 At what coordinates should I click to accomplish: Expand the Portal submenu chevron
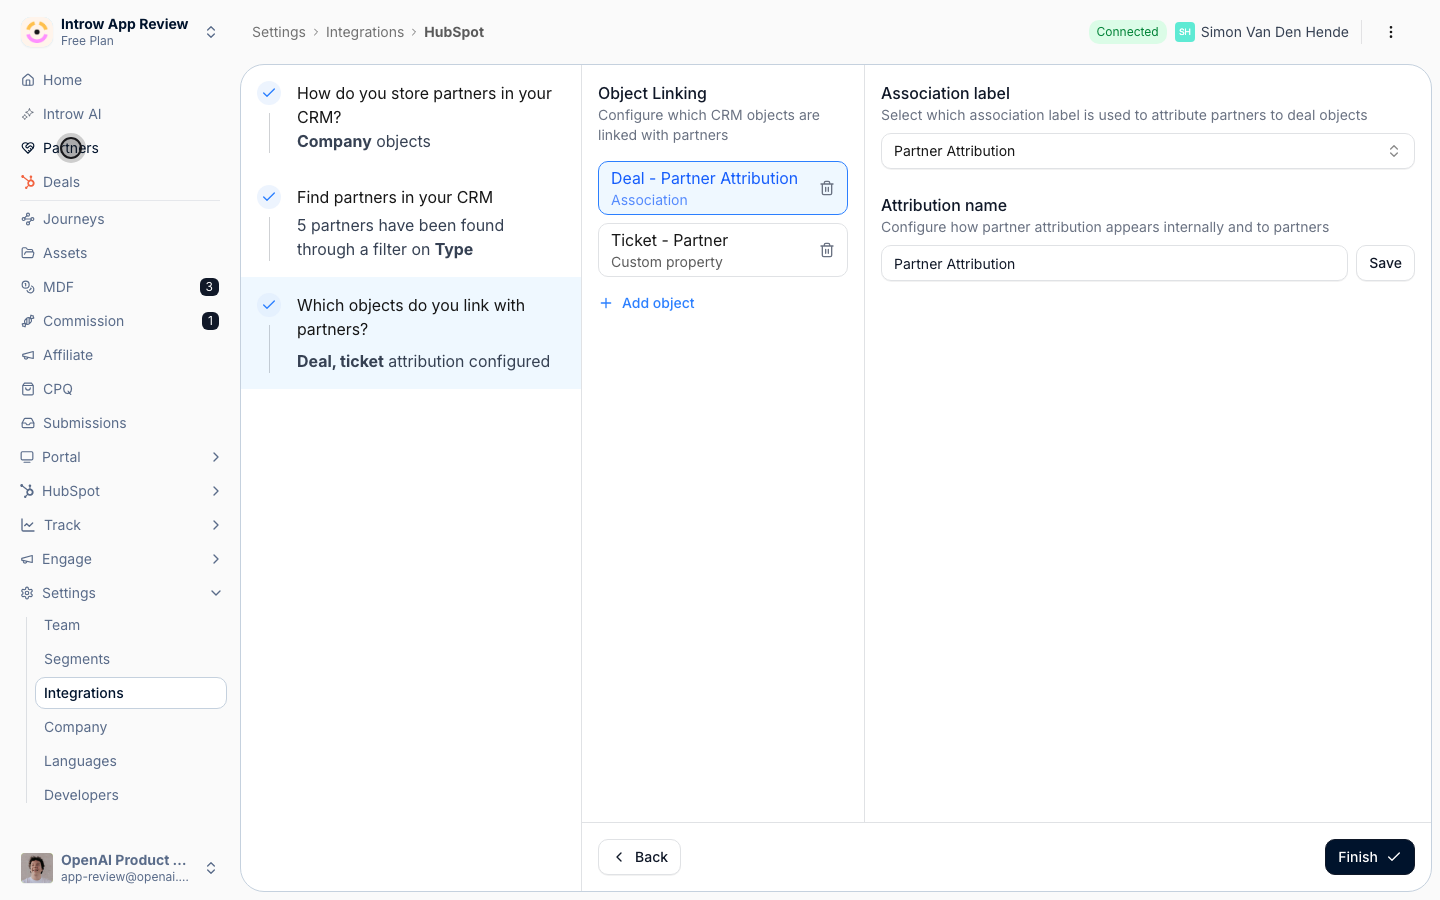click(x=216, y=457)
